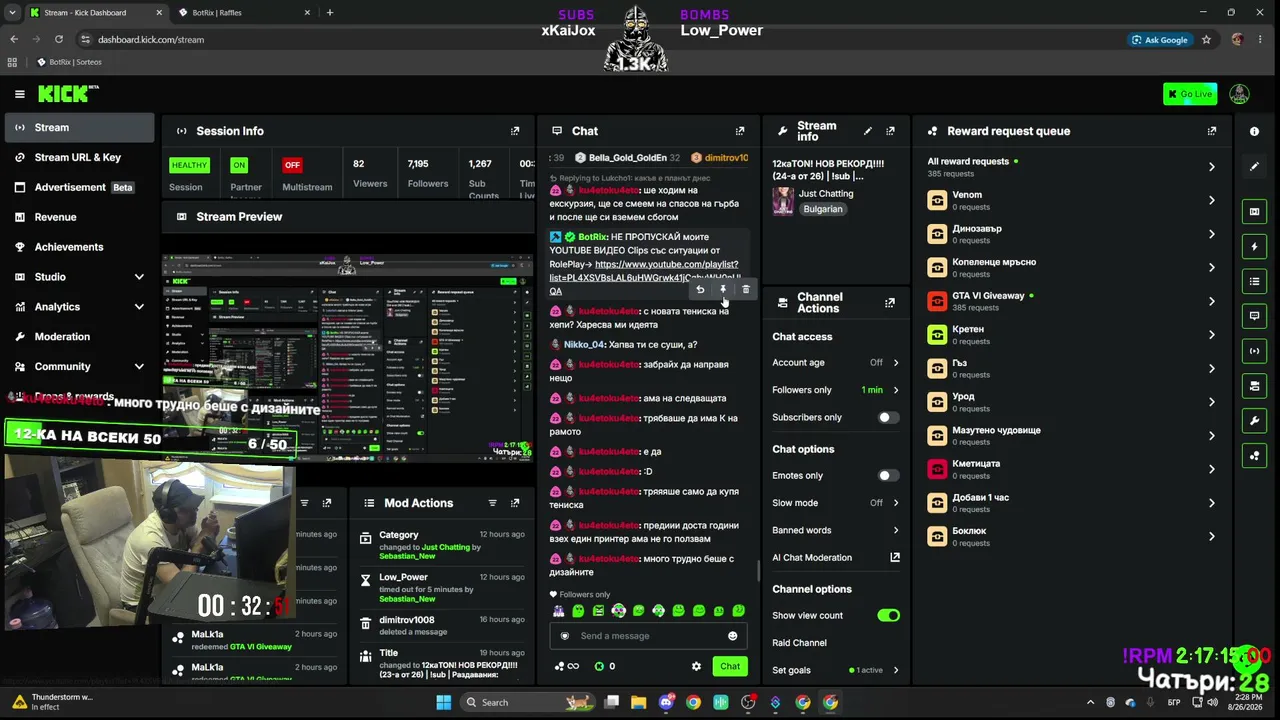Open the YouTube playlist link in chat

click(645, 277)
